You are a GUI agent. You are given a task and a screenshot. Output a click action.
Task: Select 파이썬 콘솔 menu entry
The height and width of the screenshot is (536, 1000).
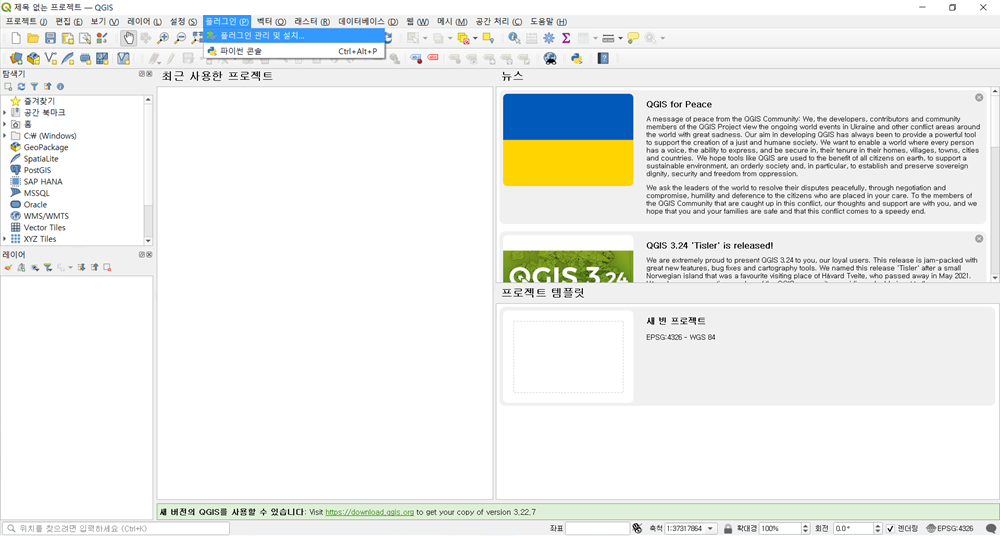[294, 51]
